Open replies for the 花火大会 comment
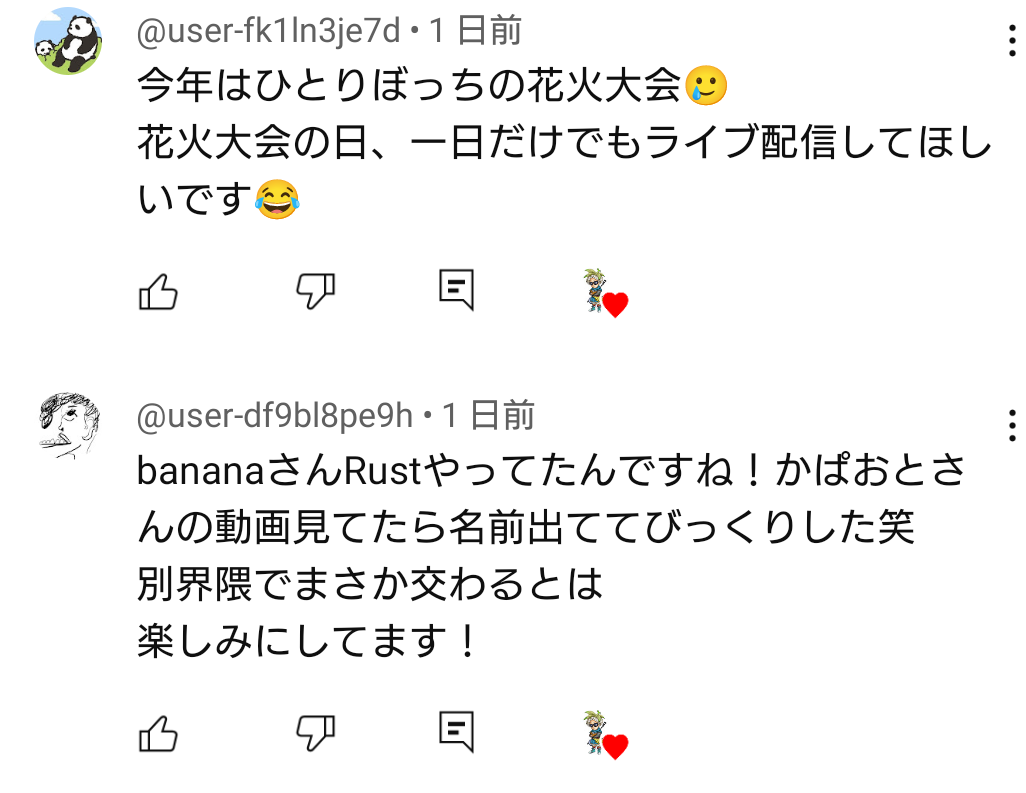Viewport: 1026px width, 793px height. point(456,289)
